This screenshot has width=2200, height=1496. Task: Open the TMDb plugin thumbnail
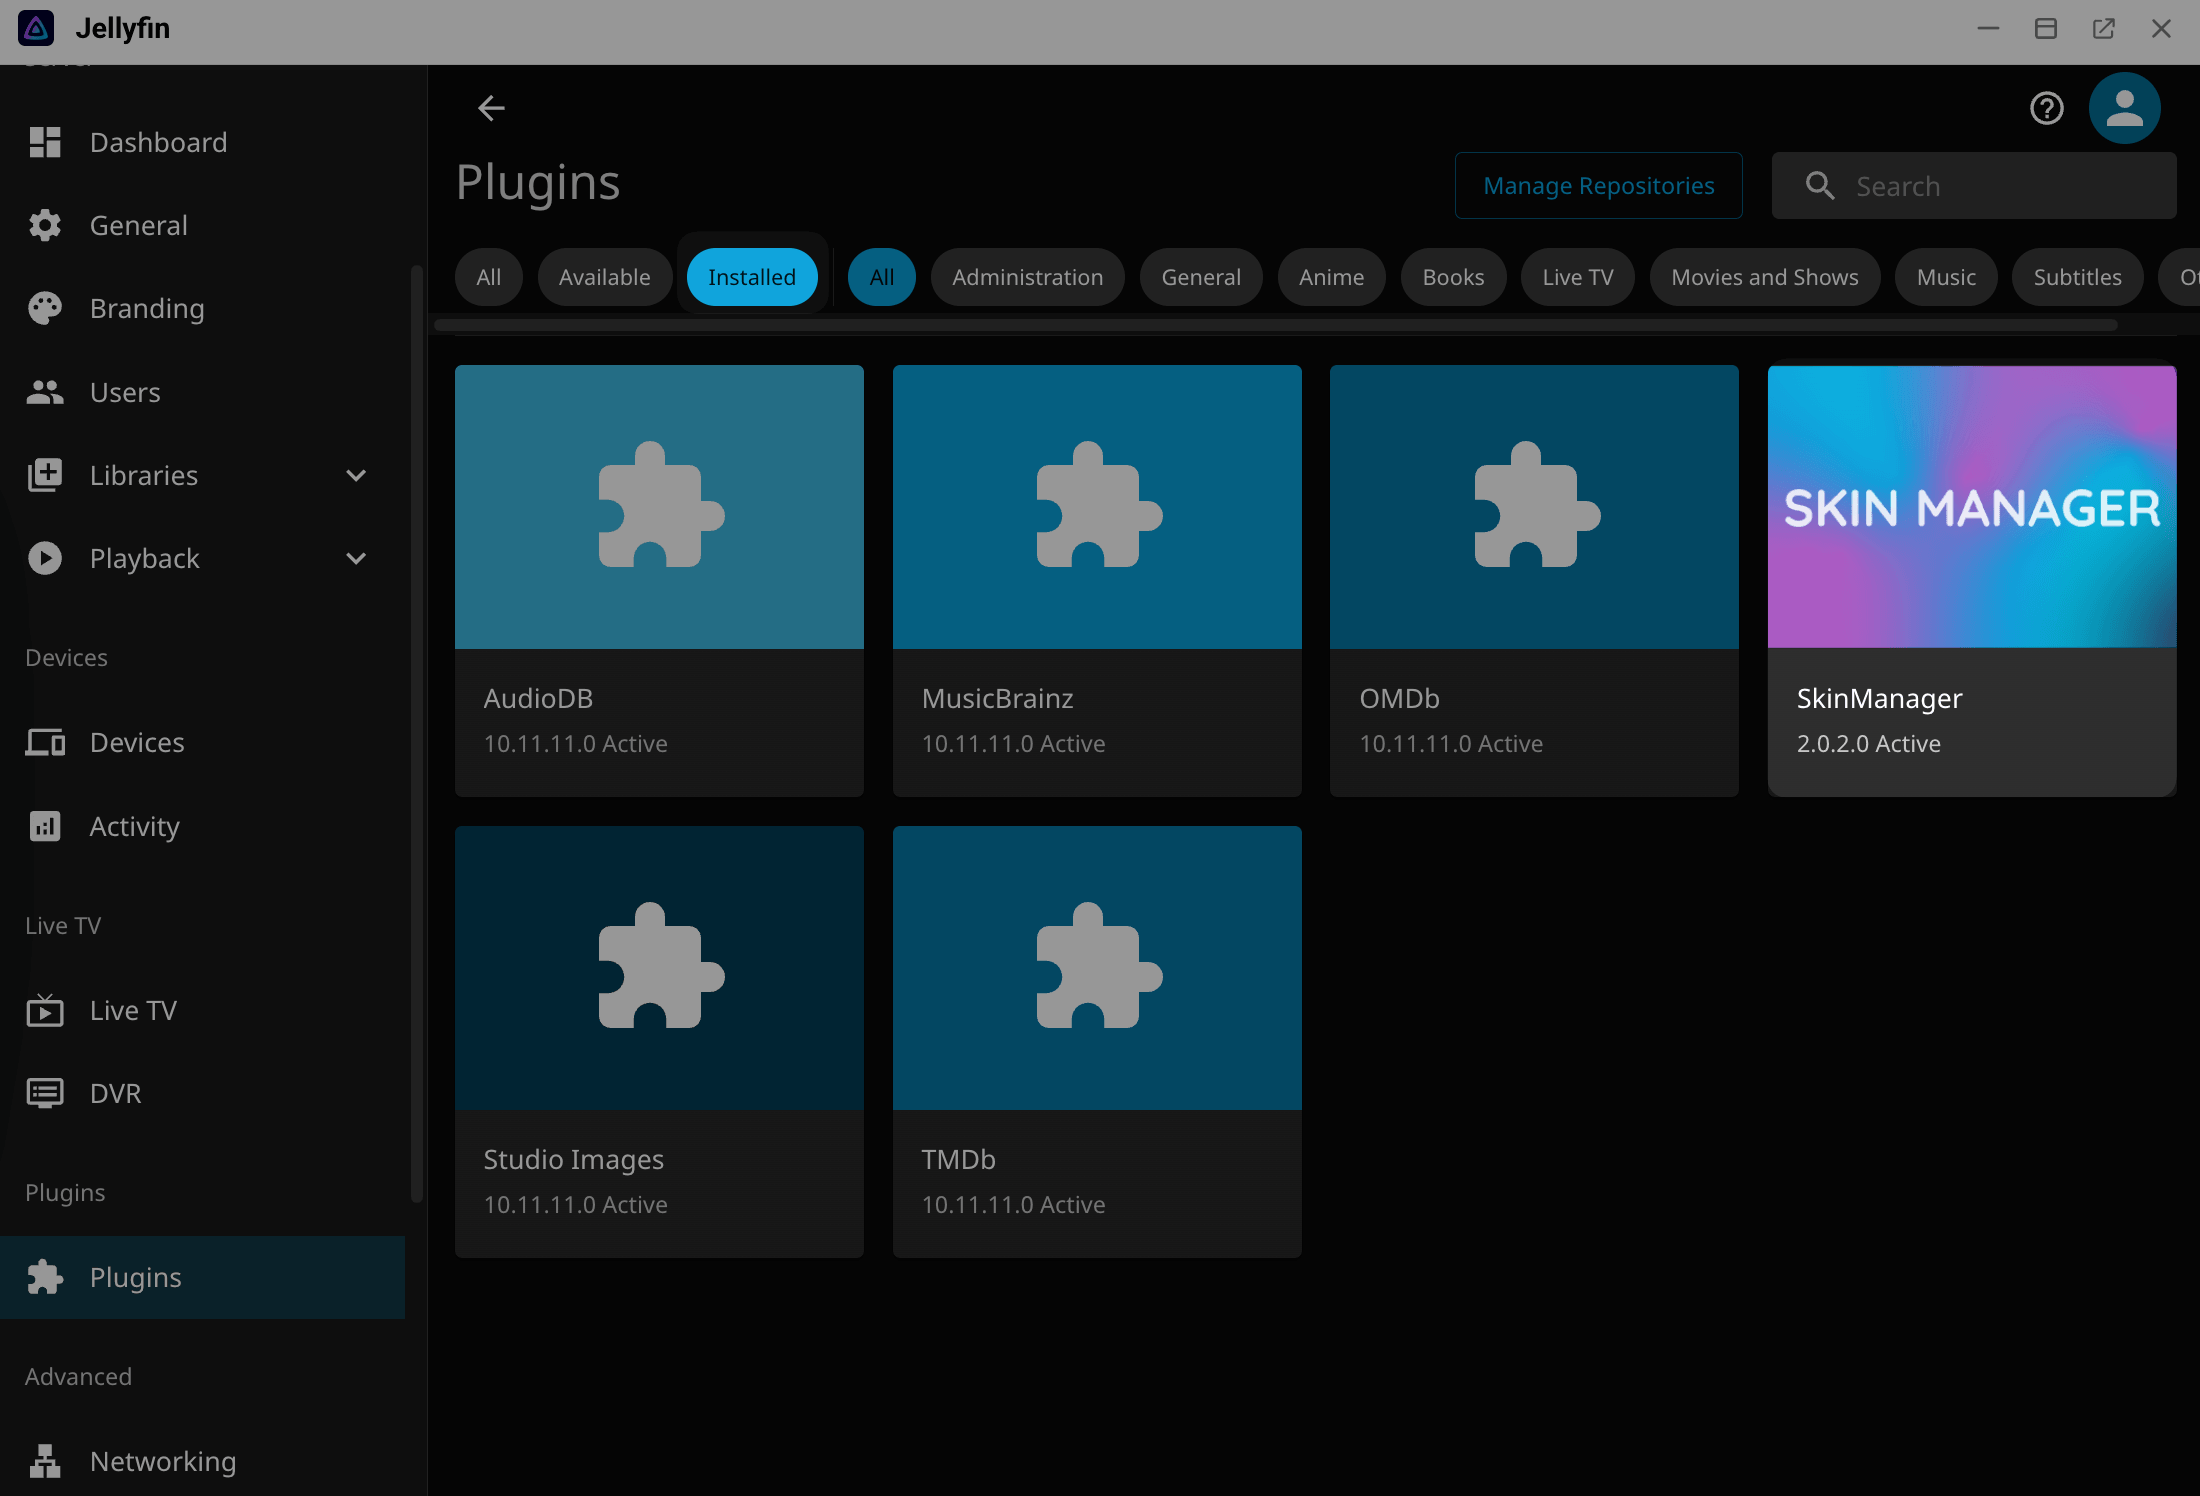(1097, 968)
